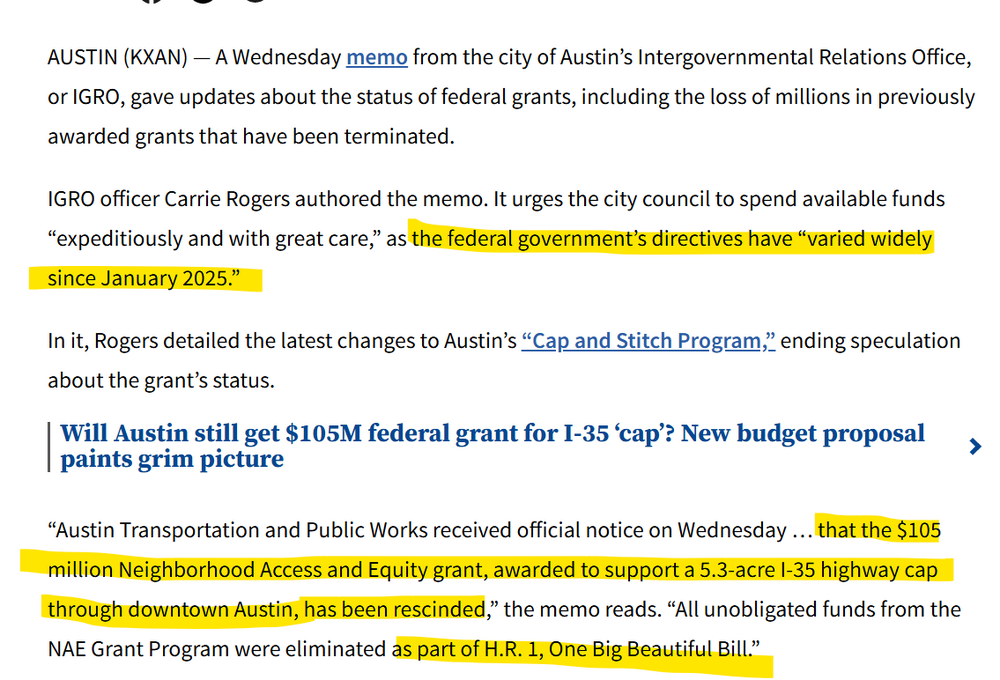The height and width of the screenshot is (680, 1000).
Task: Click highlighted "has been rescinded" text
Action: [x=394, y=609]
